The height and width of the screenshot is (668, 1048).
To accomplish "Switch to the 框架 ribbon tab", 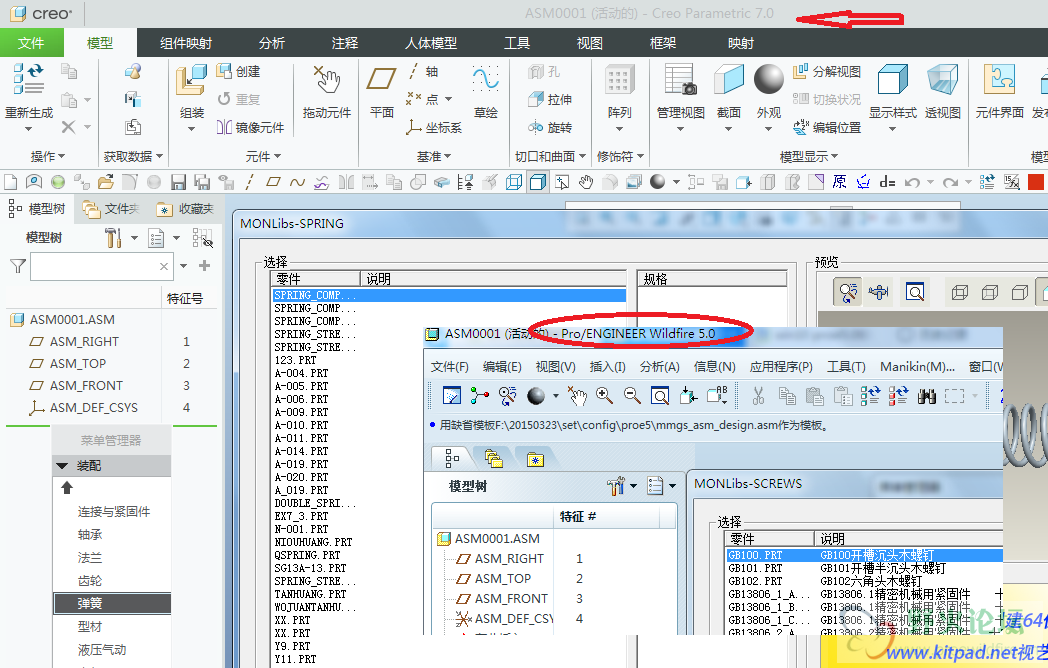I will (662, 43).
